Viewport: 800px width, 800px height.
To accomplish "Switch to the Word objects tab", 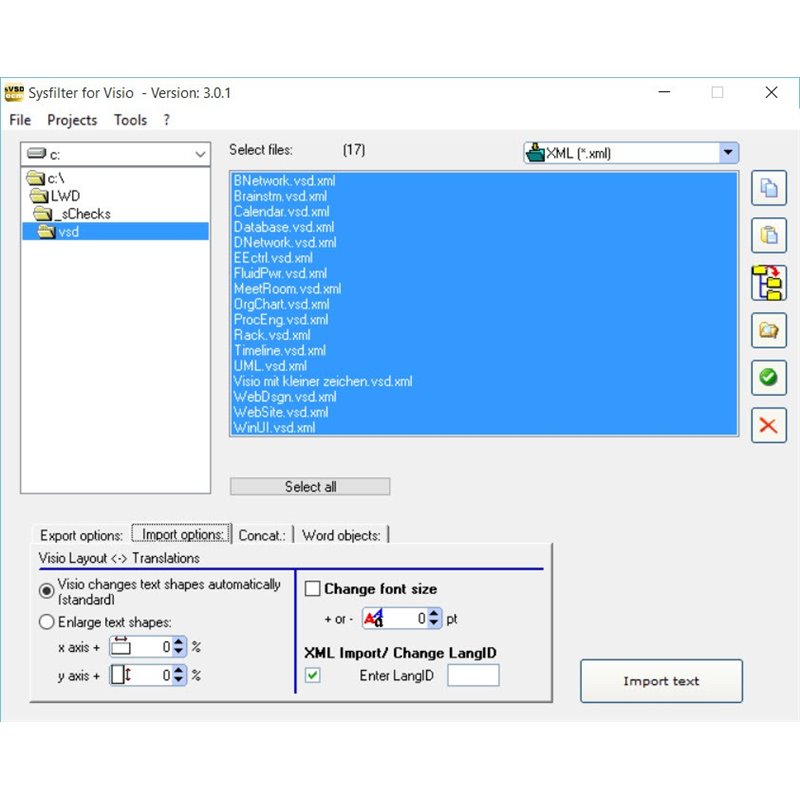I will coord(341,535).
